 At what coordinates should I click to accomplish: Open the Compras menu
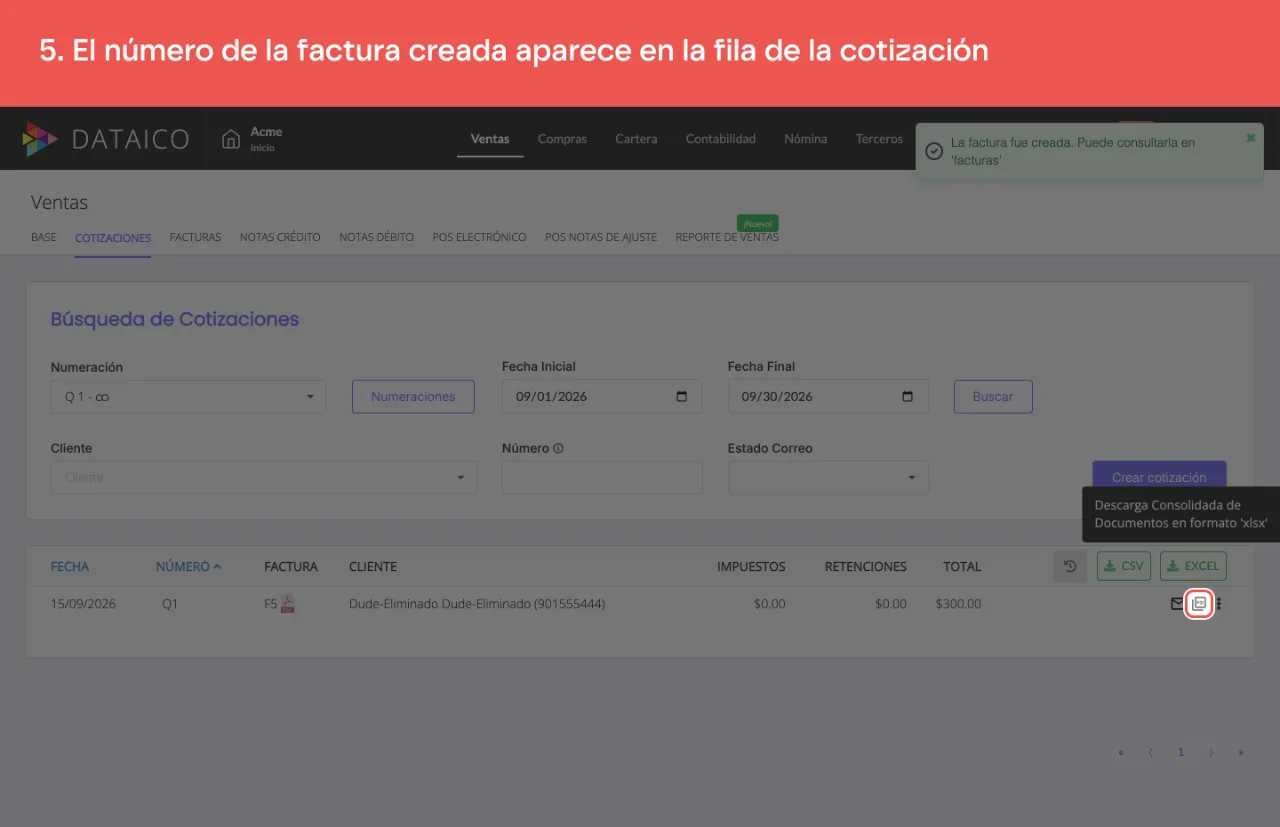(562, 139)
